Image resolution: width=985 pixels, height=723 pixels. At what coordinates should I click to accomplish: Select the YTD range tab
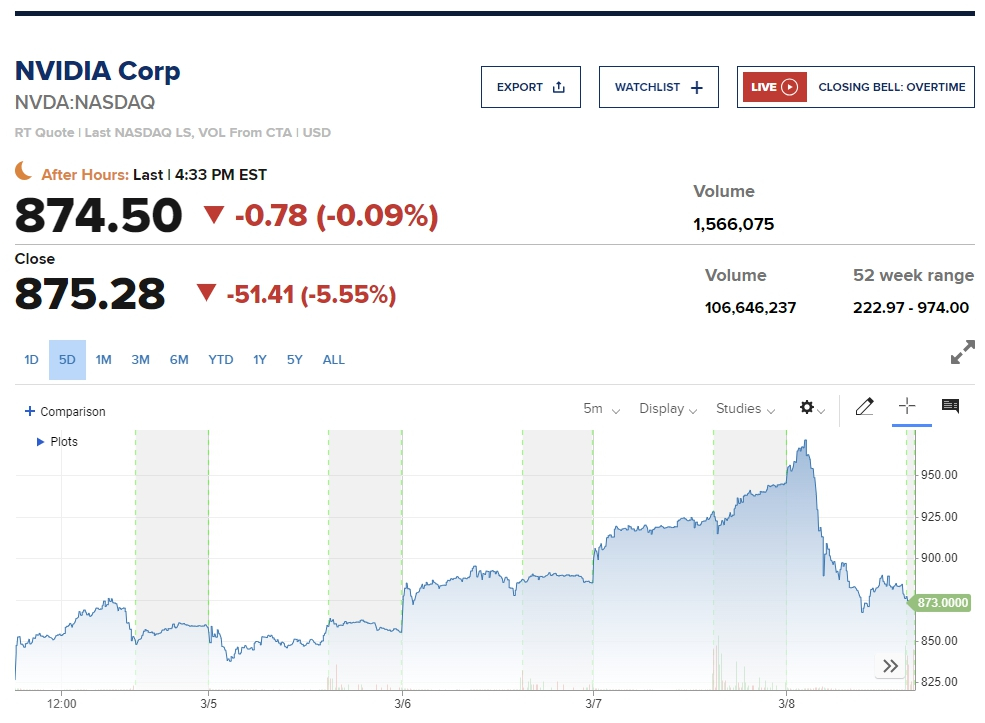pyautogui.click(x=220, y=360)
